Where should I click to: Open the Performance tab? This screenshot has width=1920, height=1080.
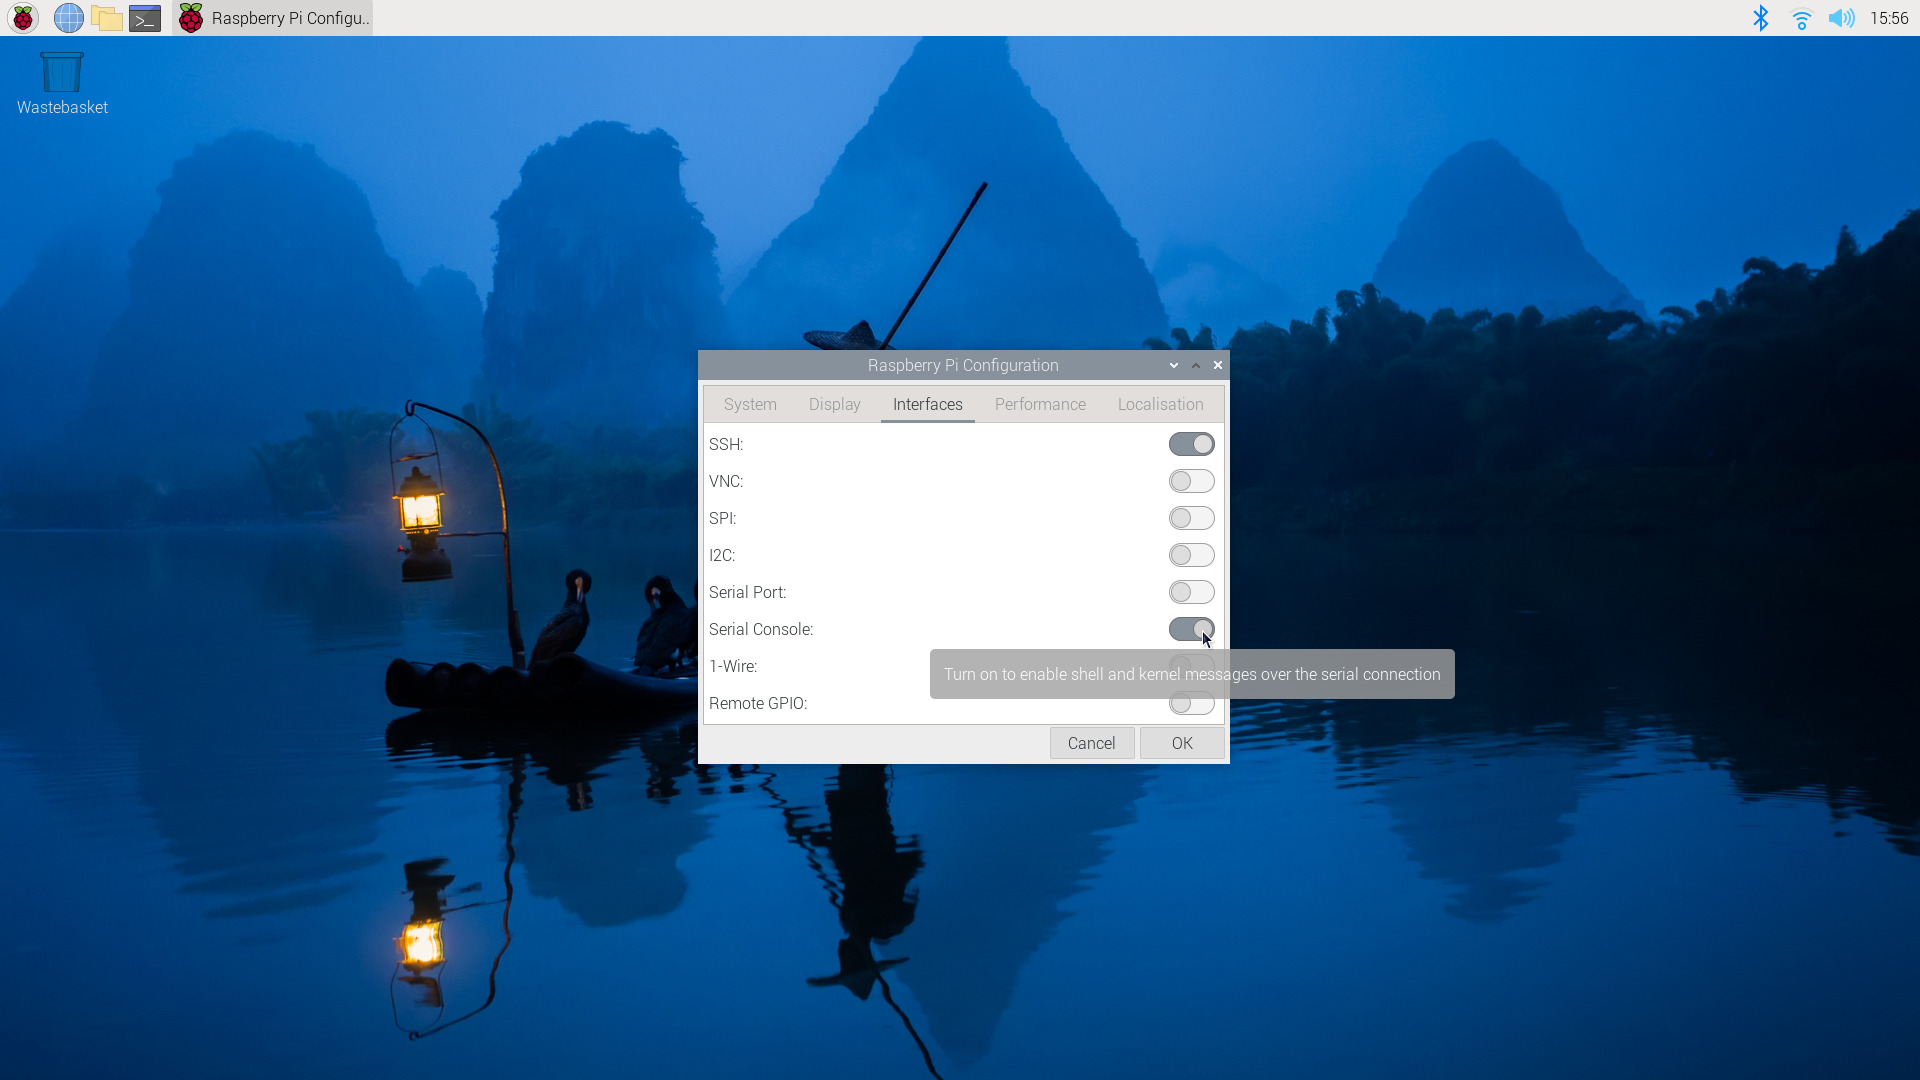pos(1040,404)
